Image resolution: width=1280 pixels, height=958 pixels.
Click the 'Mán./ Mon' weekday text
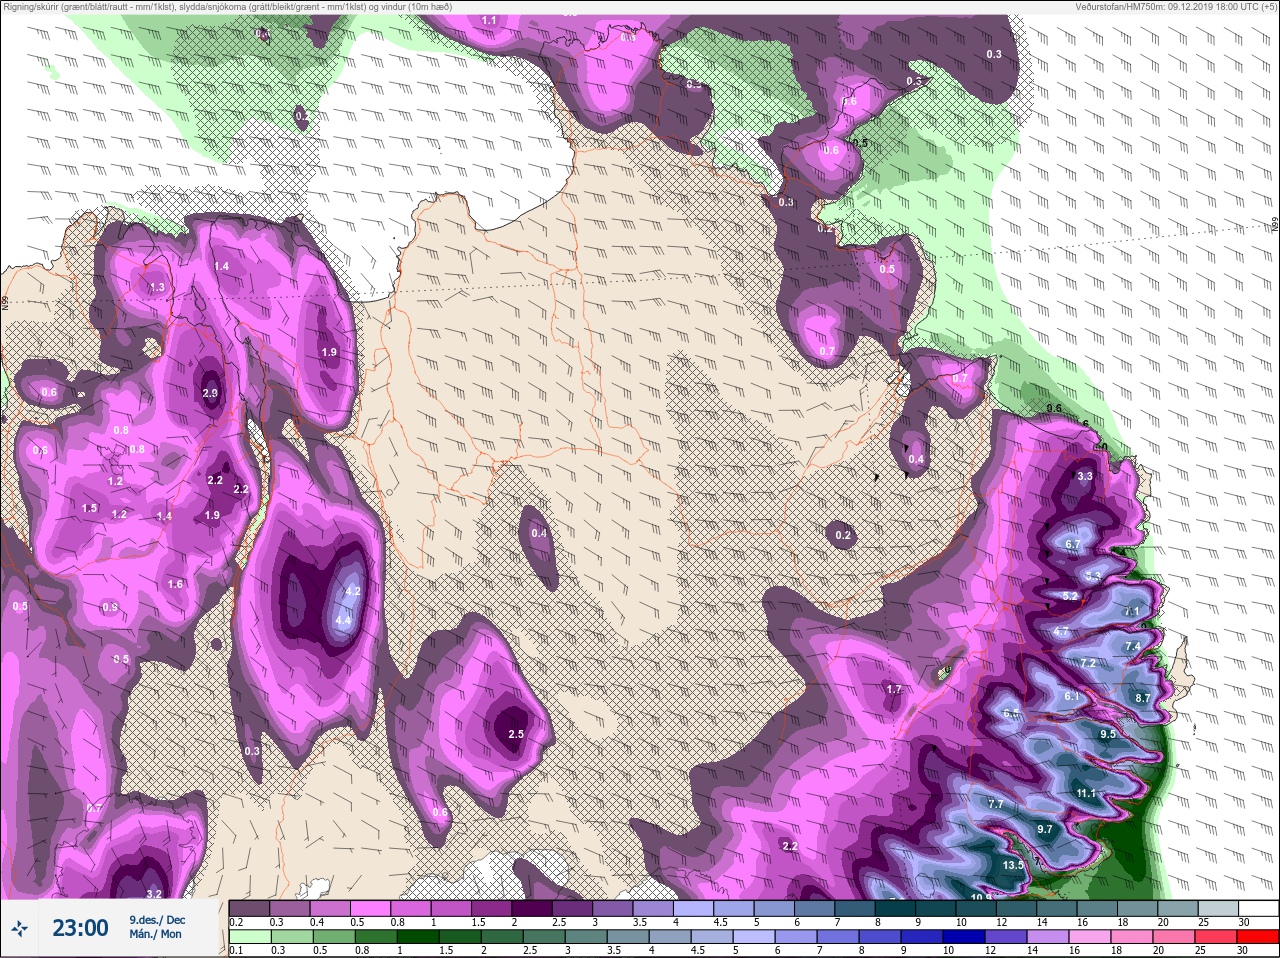pyautogui.click(x=155, y=934)
